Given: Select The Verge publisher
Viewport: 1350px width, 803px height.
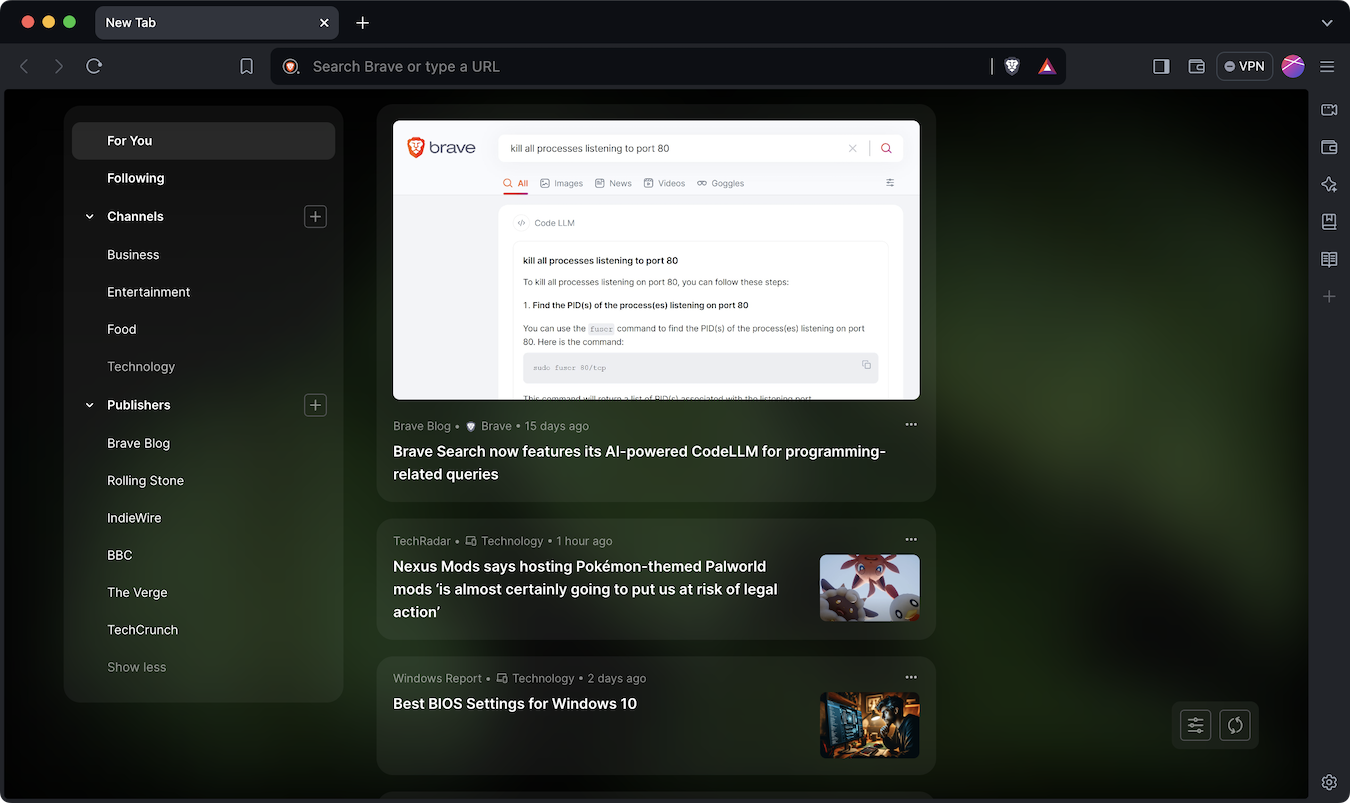Looking at the screenshot, I should 137,593.
